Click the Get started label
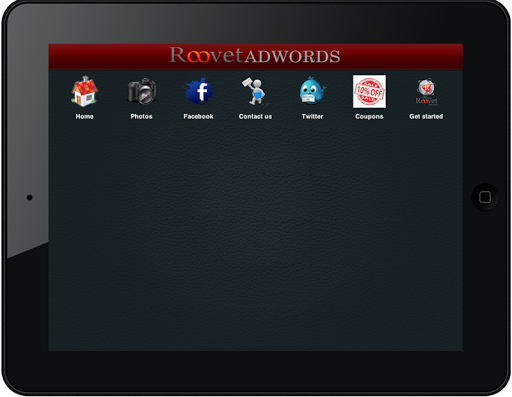The image size is (512, 397). [x=426, y=116]
